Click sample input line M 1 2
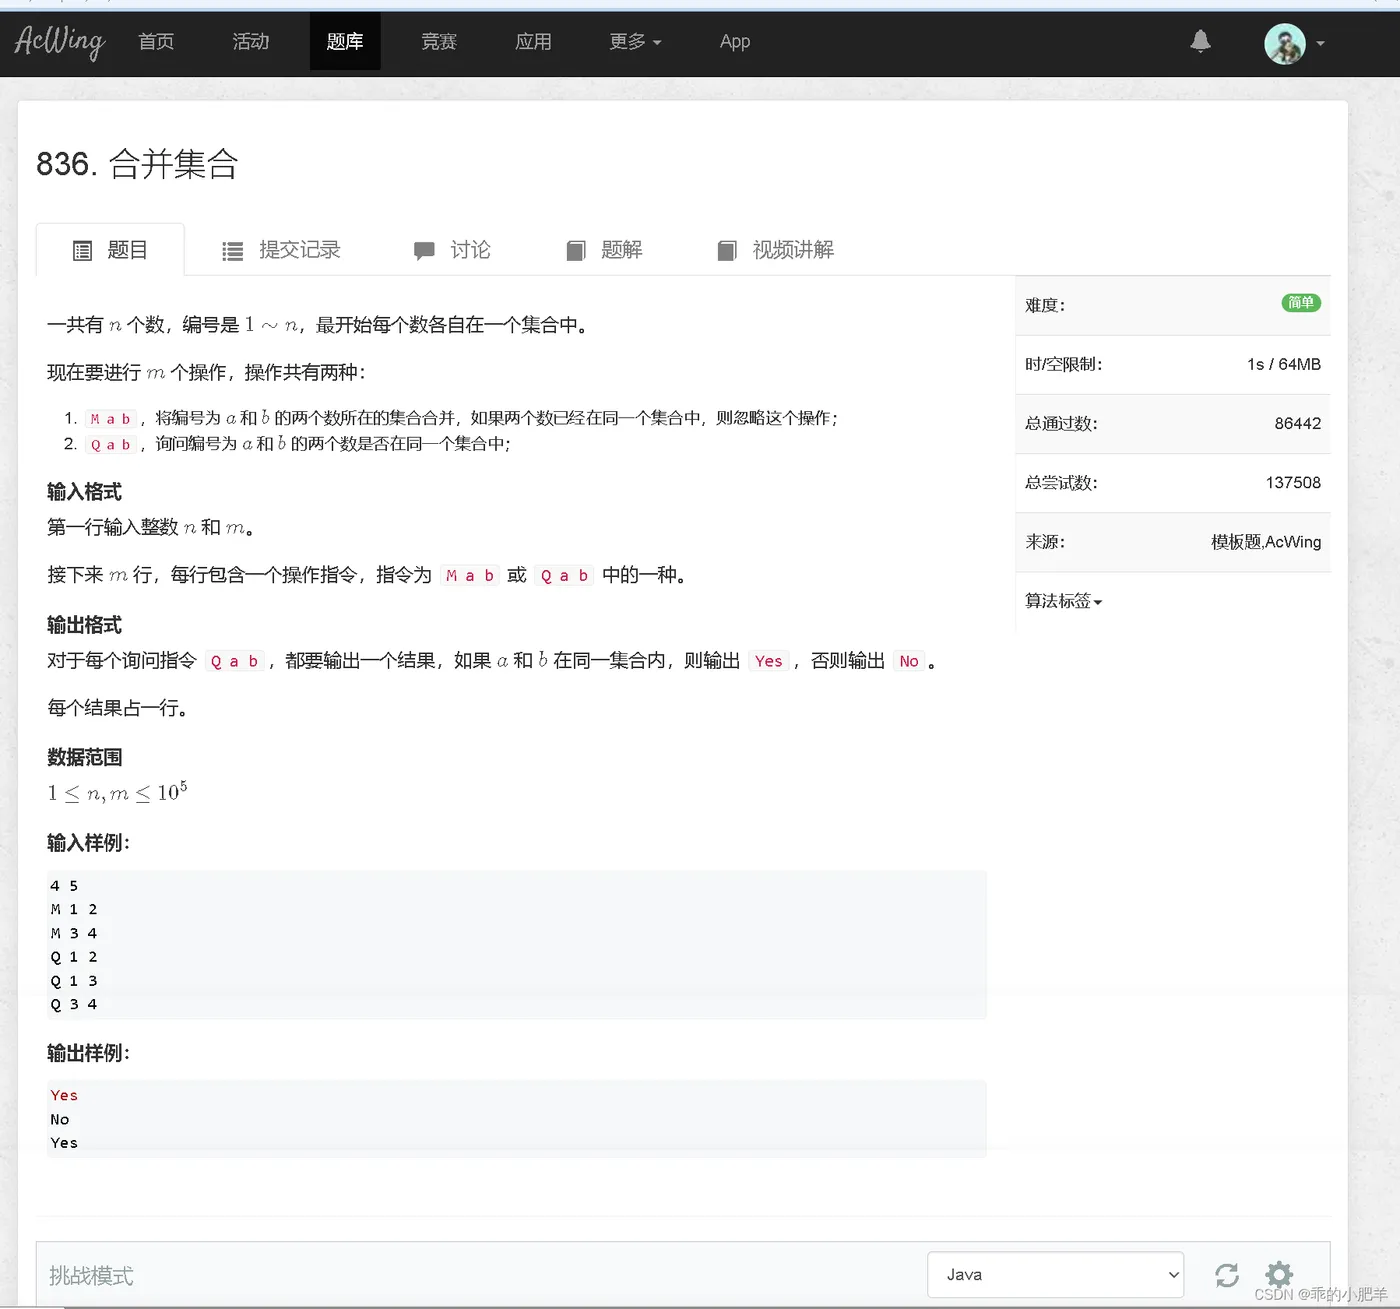 pos(74,910)
